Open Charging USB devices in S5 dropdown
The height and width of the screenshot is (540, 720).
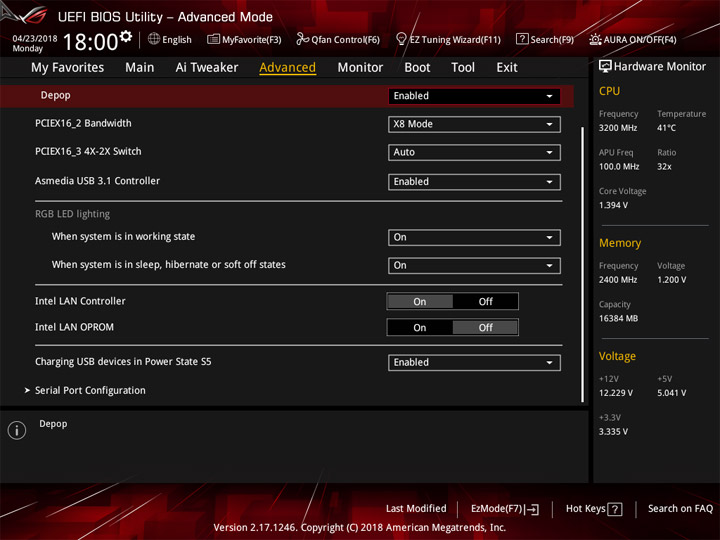pyautogui.click(x=474, y=363)
